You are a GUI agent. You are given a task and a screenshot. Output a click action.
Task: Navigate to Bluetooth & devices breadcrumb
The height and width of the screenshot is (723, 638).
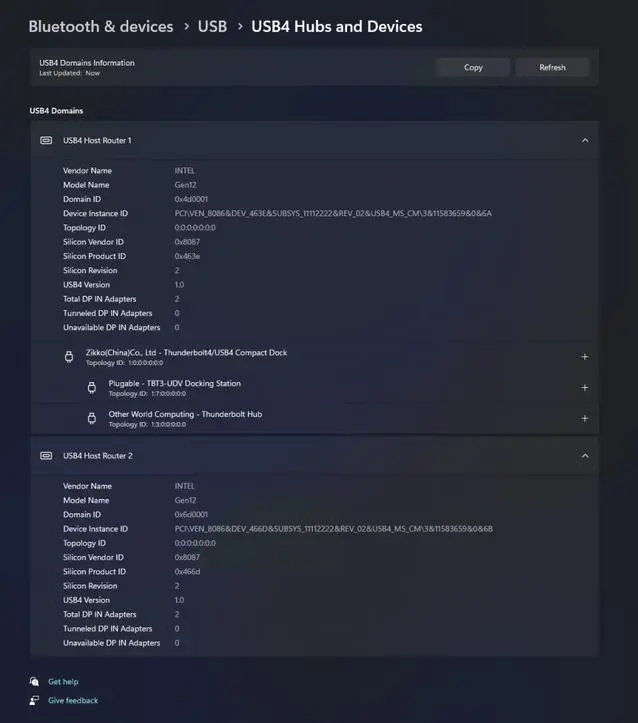tap(101, 27)
